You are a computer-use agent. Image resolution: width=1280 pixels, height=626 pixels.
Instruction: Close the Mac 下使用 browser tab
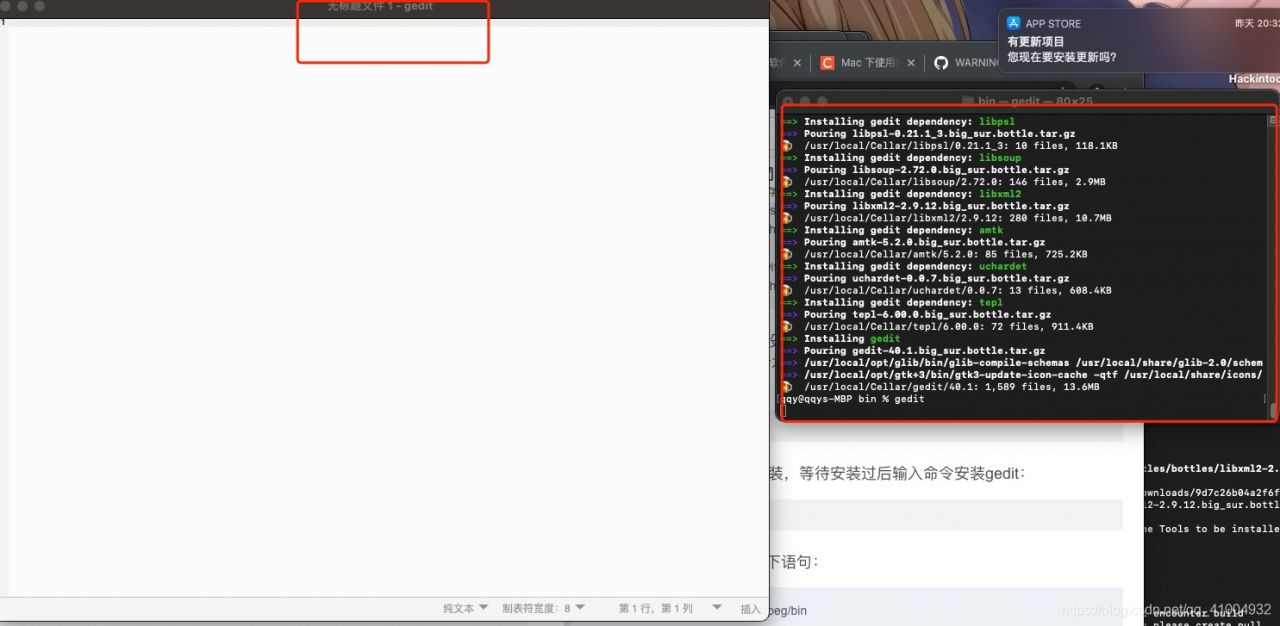point(912,63)
